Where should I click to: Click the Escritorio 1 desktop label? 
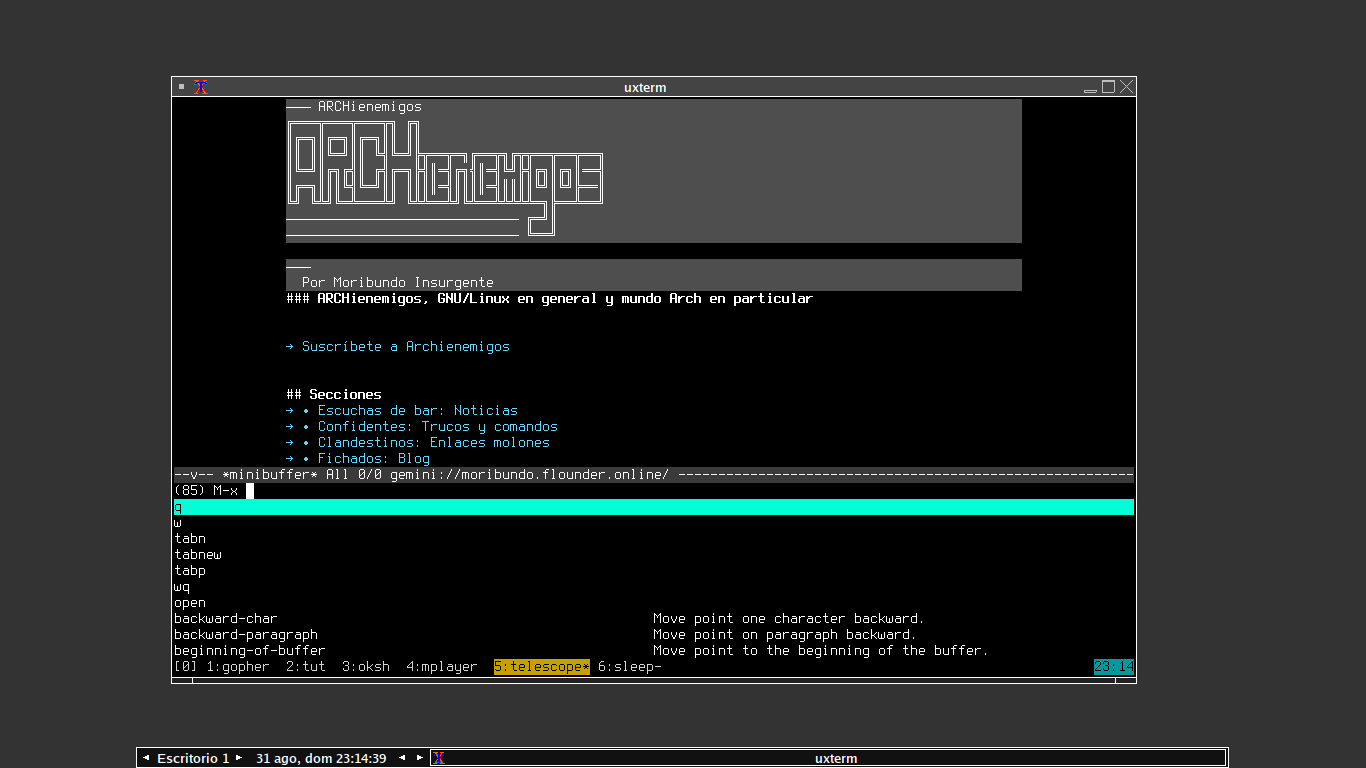click(193, 758)
